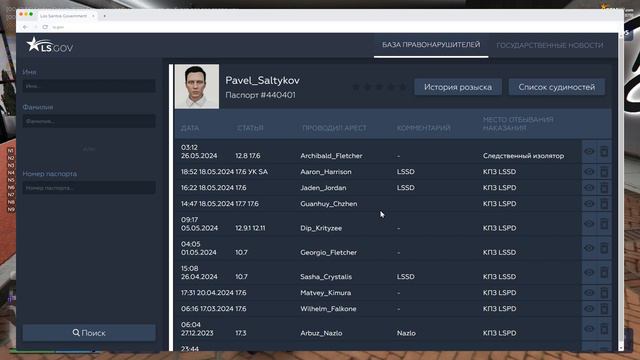
Task: Click the browser back arrow
Action: (x=25, y=27)
